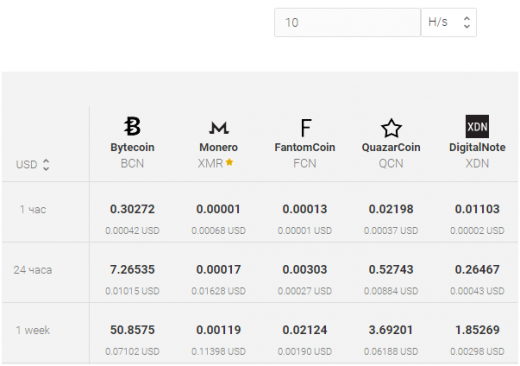520x366 pixels.
Task: Click the FantomCoin daily value 0.00303
Action: (305, 269)
